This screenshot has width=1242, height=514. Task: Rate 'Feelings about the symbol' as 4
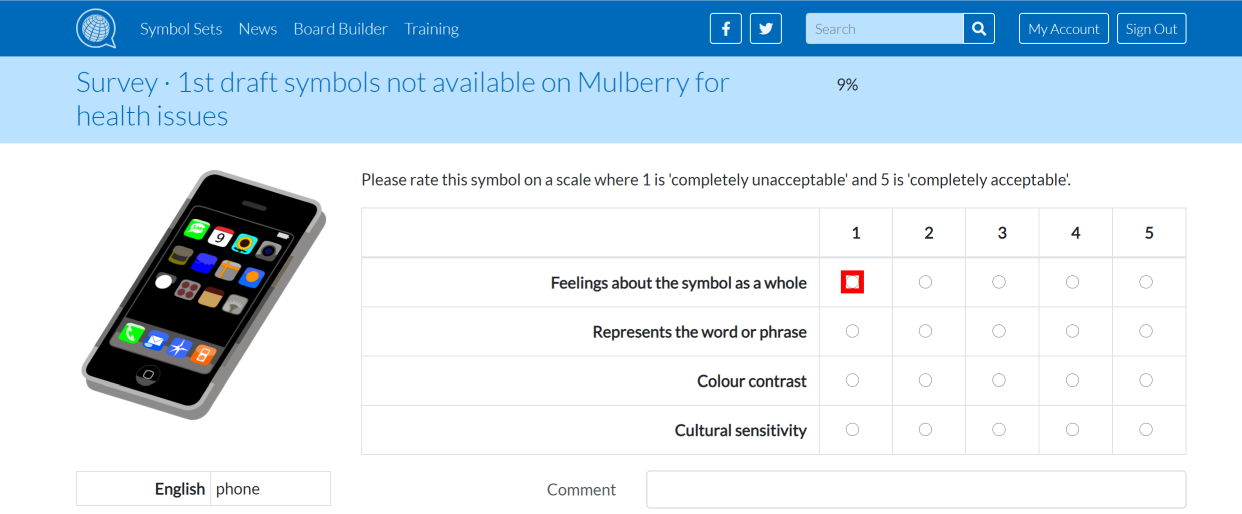1072,282
